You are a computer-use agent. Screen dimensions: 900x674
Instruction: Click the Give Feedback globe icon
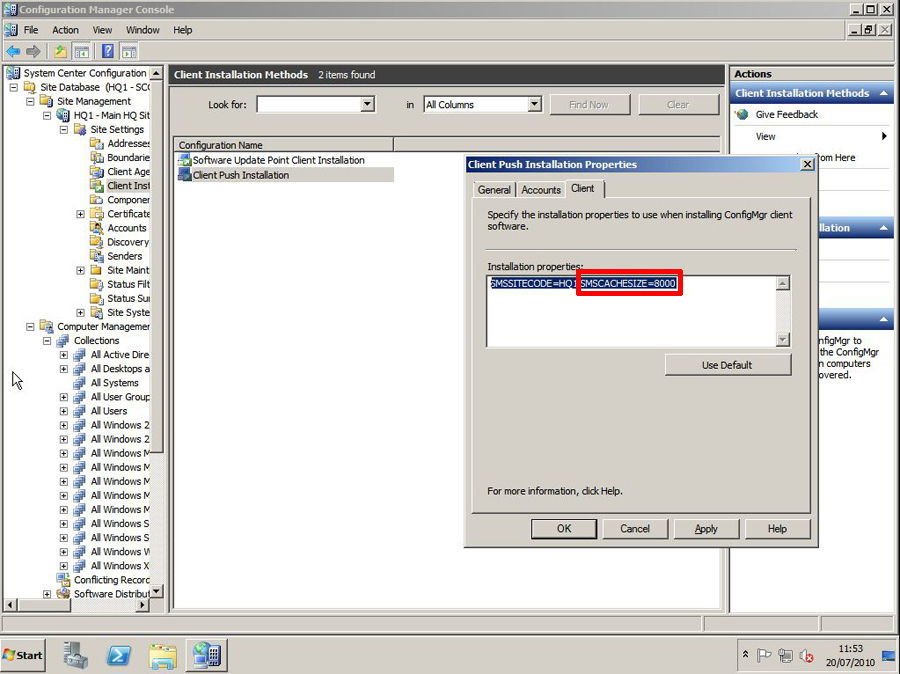pyautogui.click(x=742, y=114)
